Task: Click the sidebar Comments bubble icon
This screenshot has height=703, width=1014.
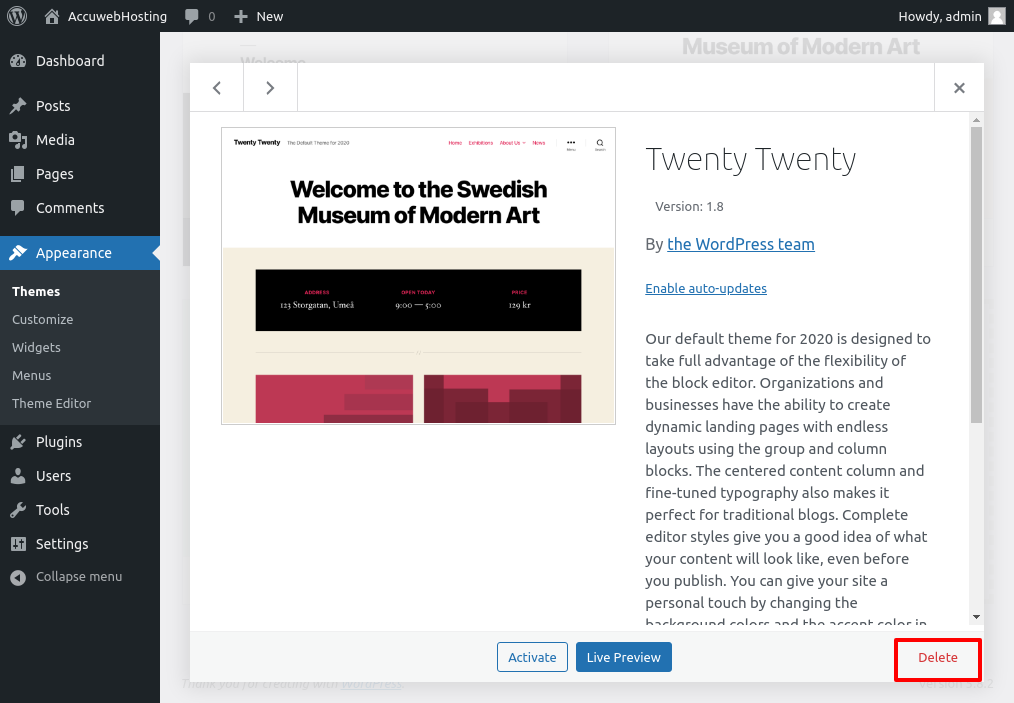Action: (18, 208)
